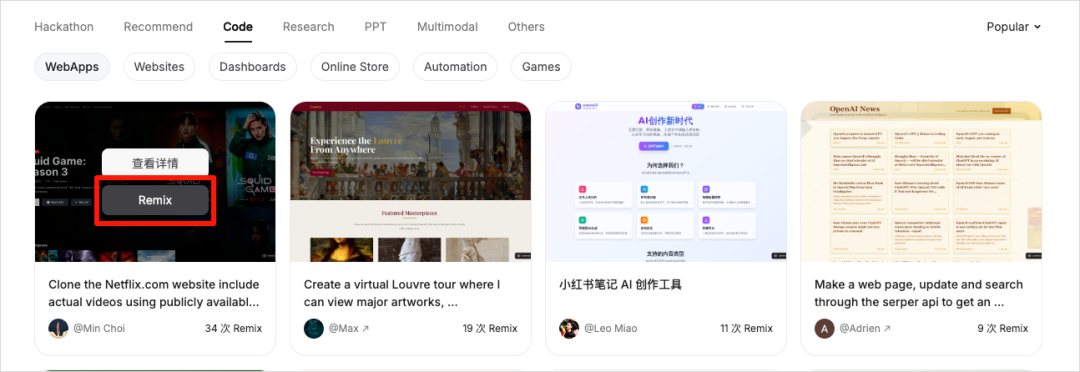Viewport: 1080px width, 372px height.
Task: Switch to the Research tab
Action: point(309,27)
